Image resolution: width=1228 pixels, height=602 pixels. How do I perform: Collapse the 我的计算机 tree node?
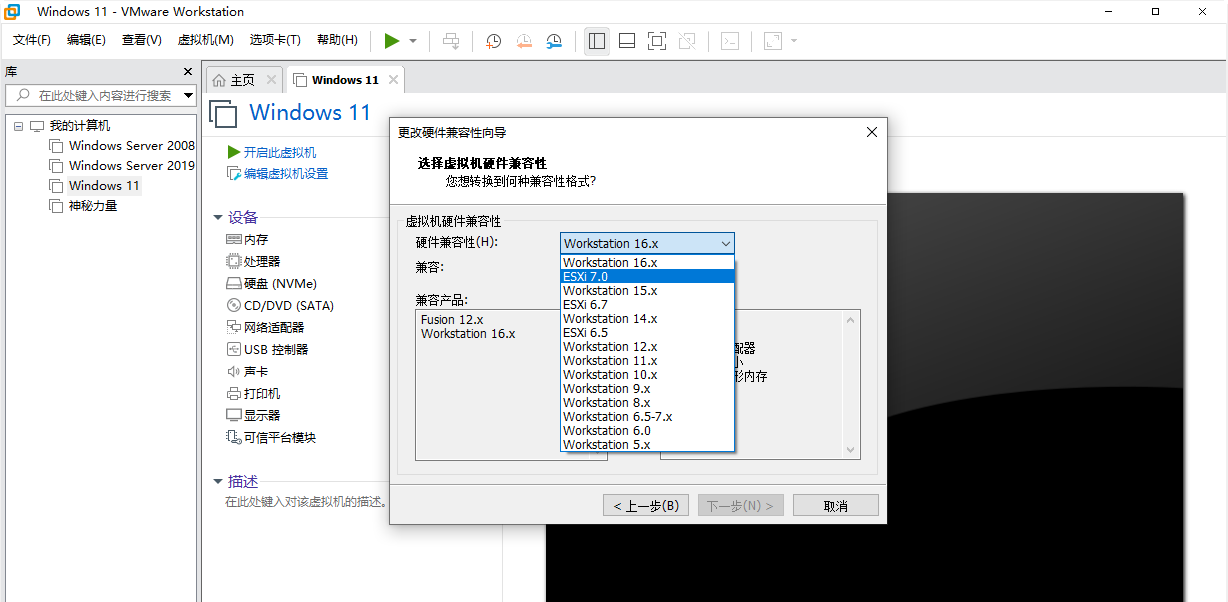(17, 125)
